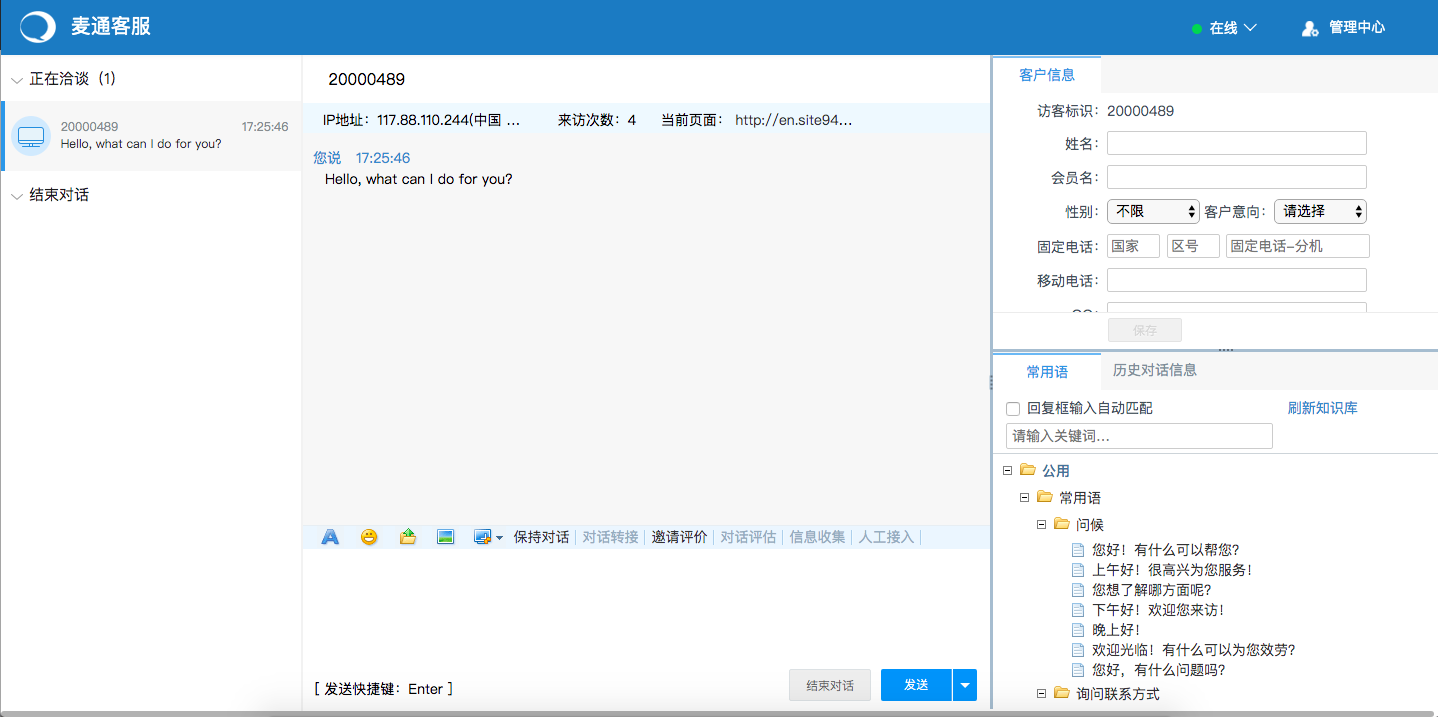Collapse the 公用 knowledge tree node
1438x717 pixels.
tap(1007, 470)
